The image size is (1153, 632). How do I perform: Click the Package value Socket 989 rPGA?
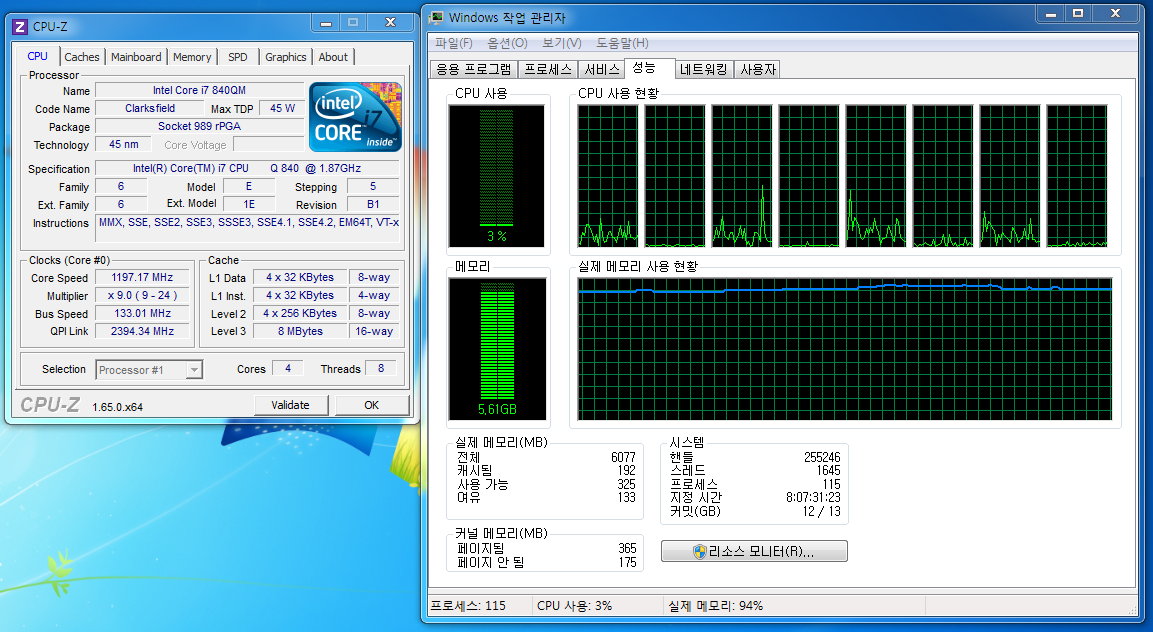click(199, 127)
